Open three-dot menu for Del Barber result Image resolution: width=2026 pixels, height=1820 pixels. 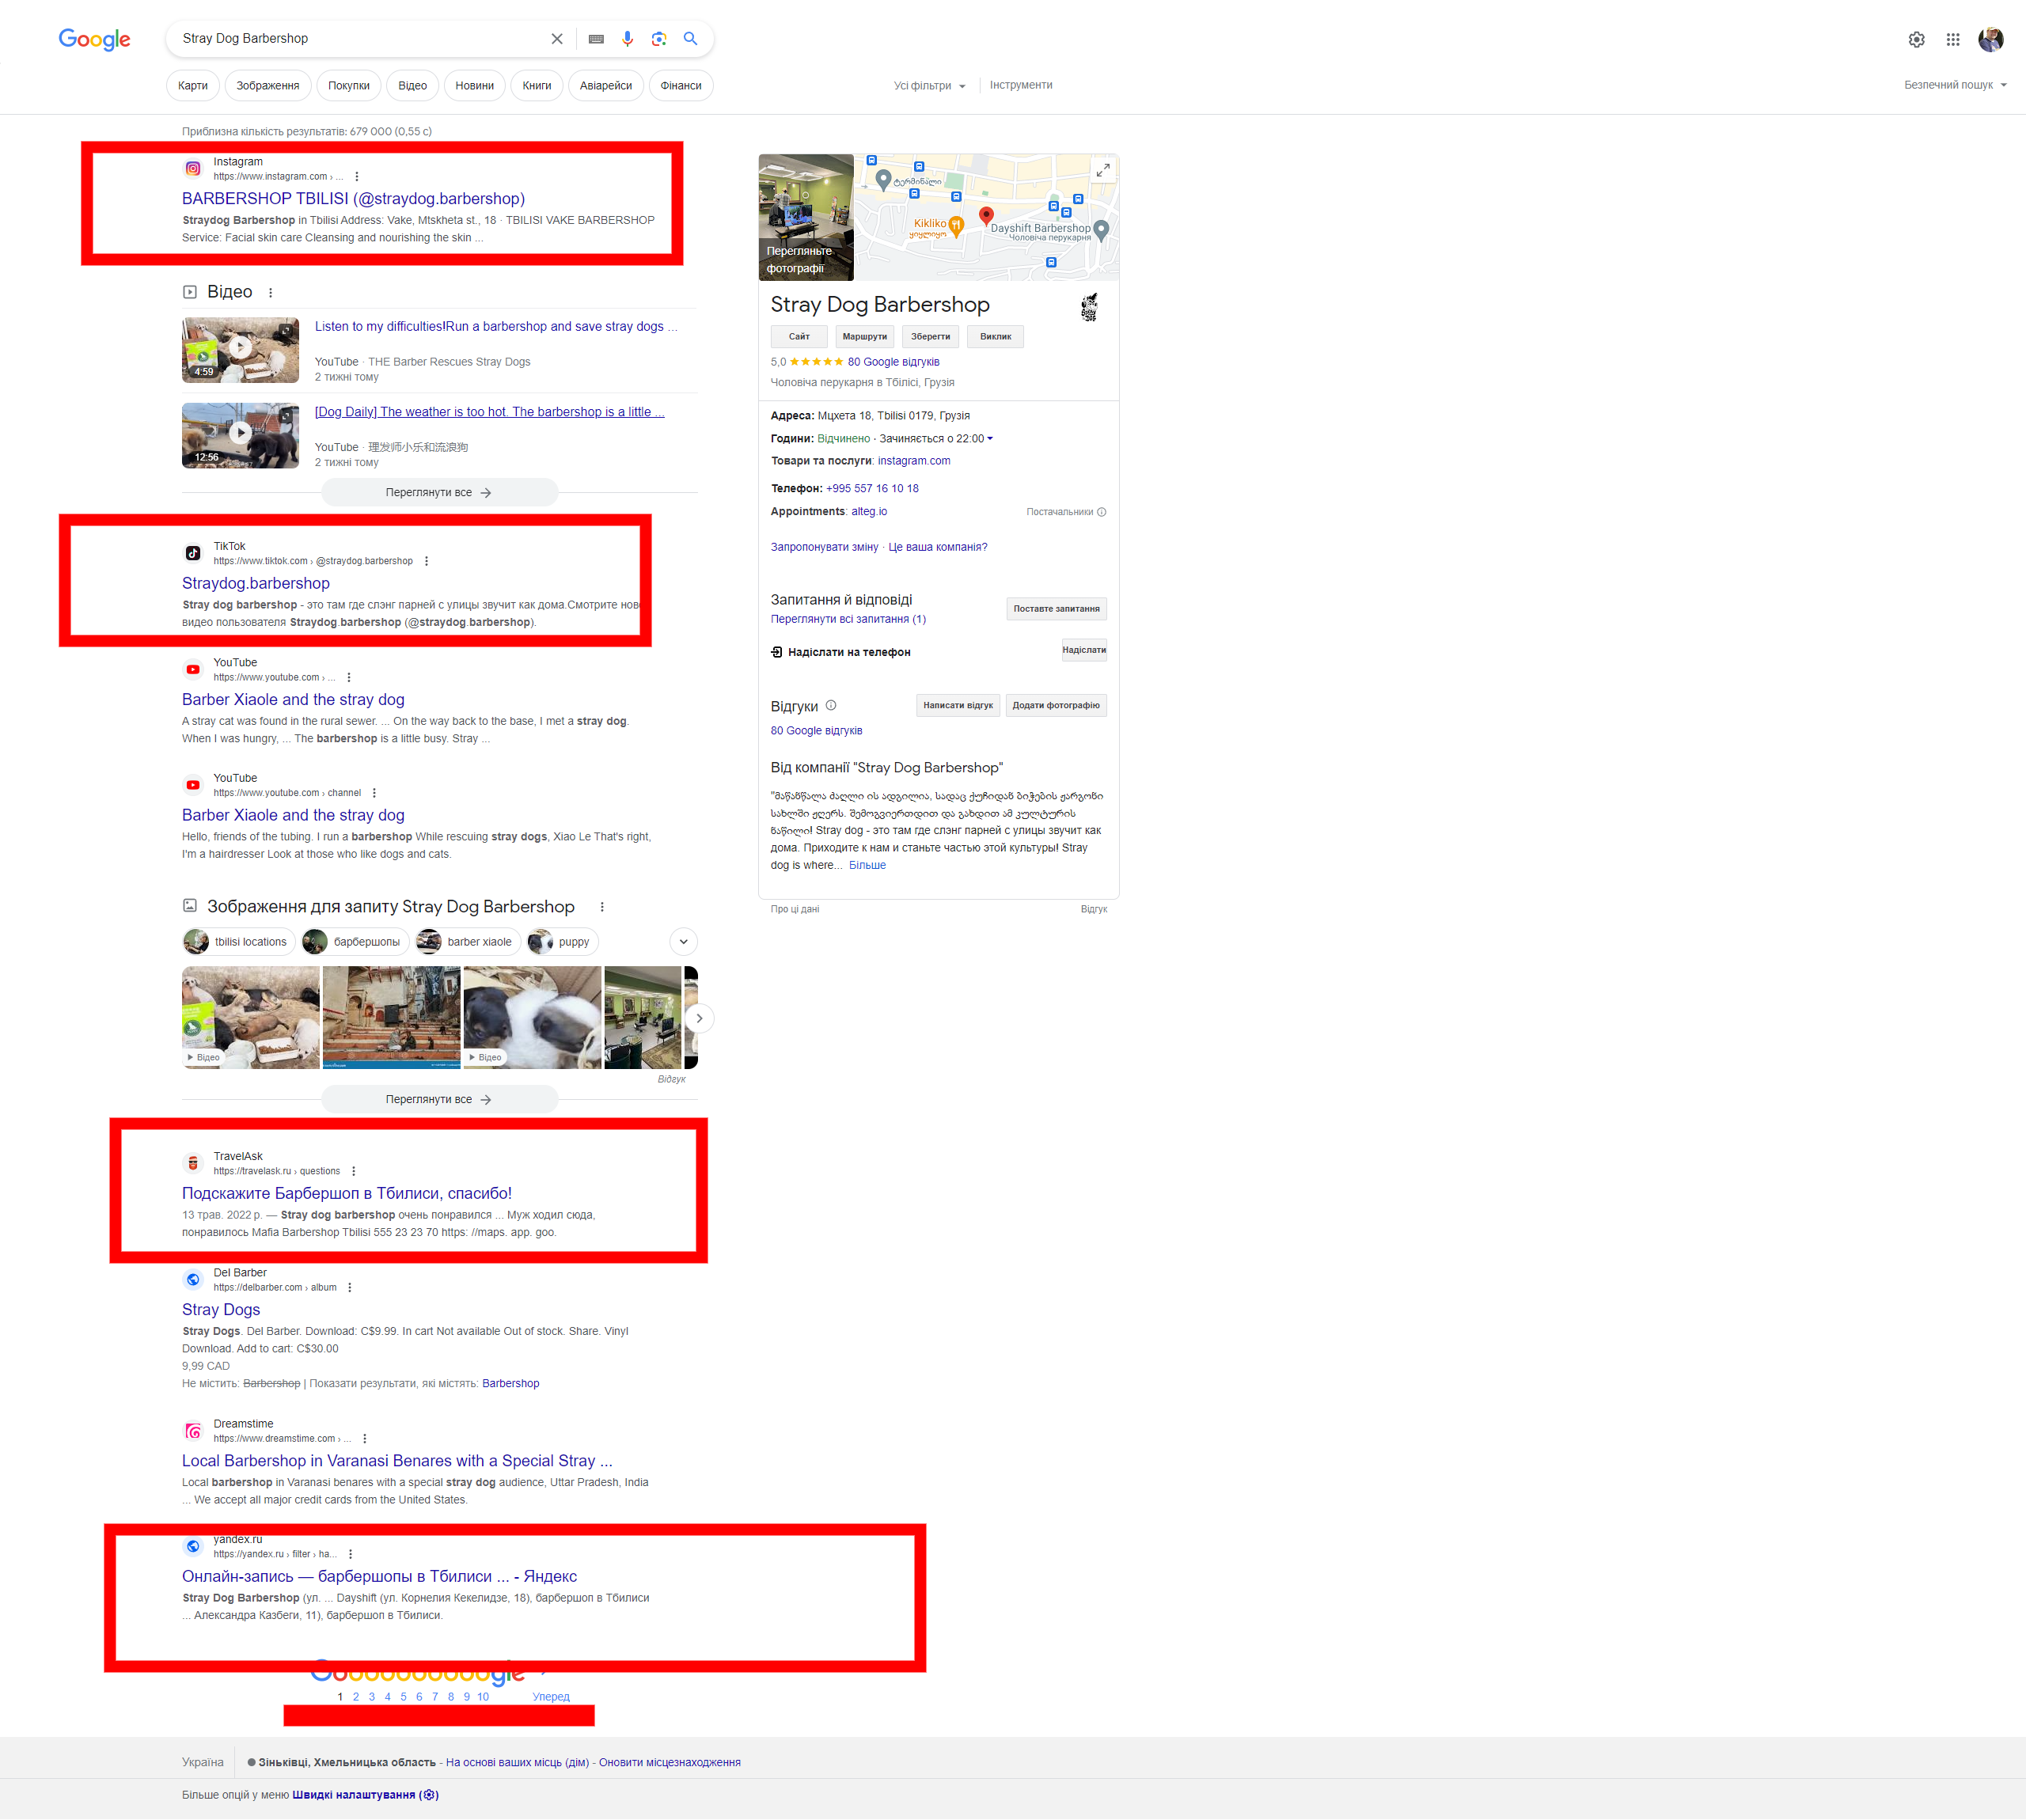pos(350,1287)
